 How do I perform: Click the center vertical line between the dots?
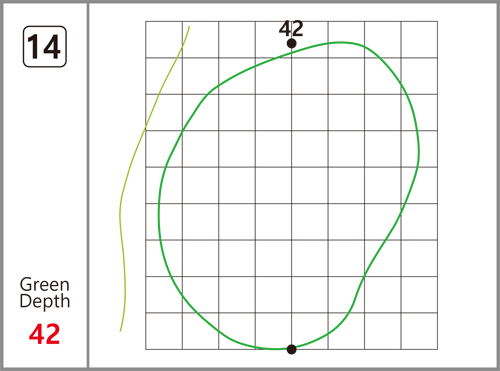click(x=292, y=197)
